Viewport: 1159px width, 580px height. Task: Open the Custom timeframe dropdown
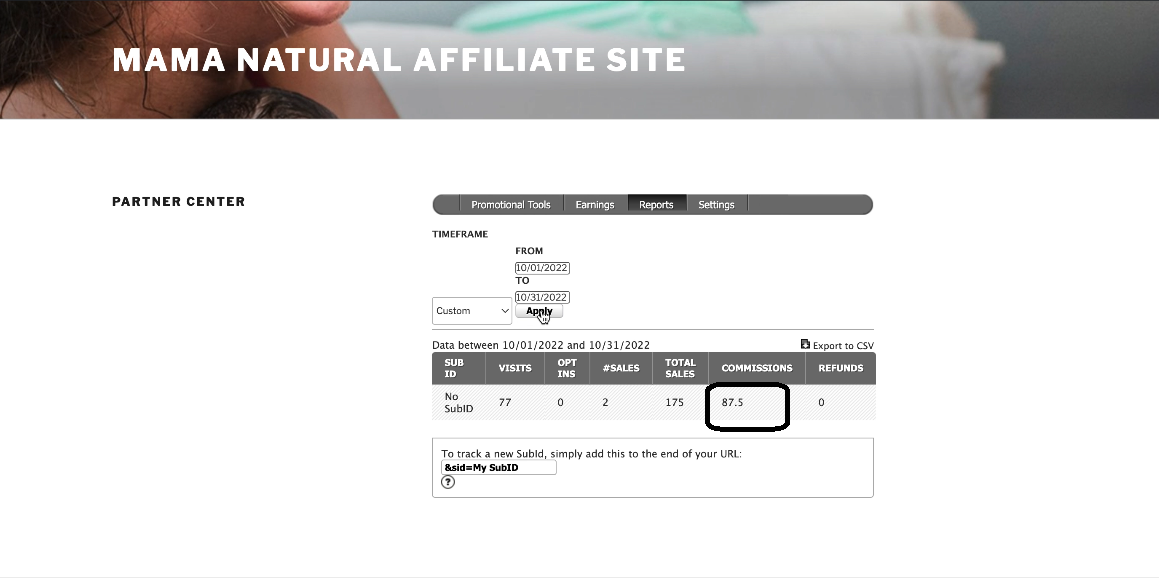(472, 311)
